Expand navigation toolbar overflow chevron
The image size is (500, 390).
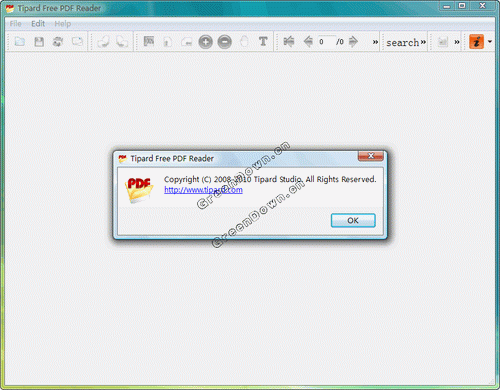375,42
